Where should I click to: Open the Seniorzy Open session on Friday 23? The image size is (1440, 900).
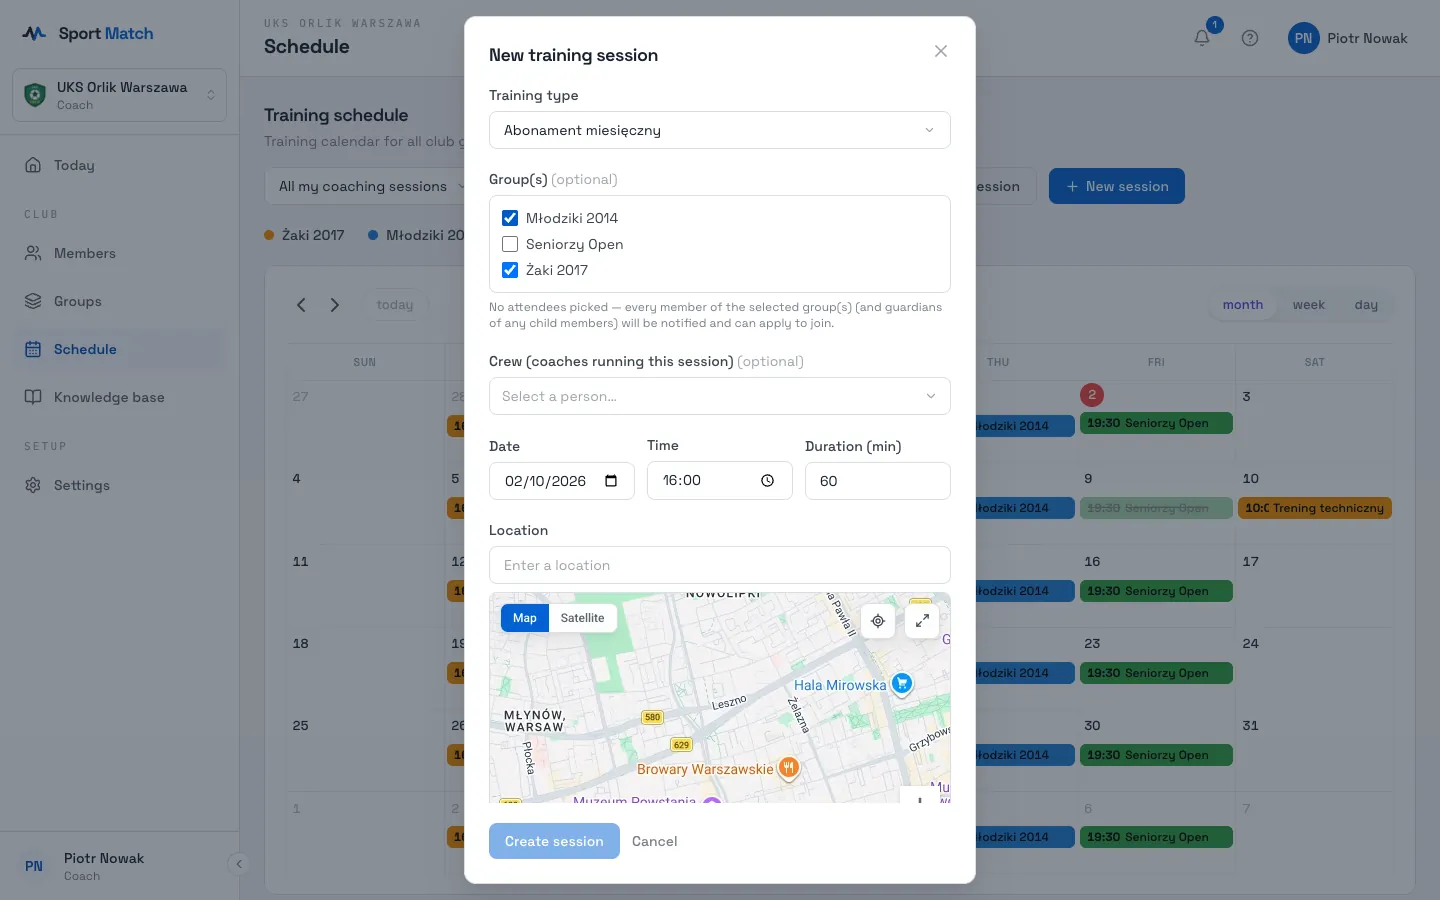(x=1156, y=673)
